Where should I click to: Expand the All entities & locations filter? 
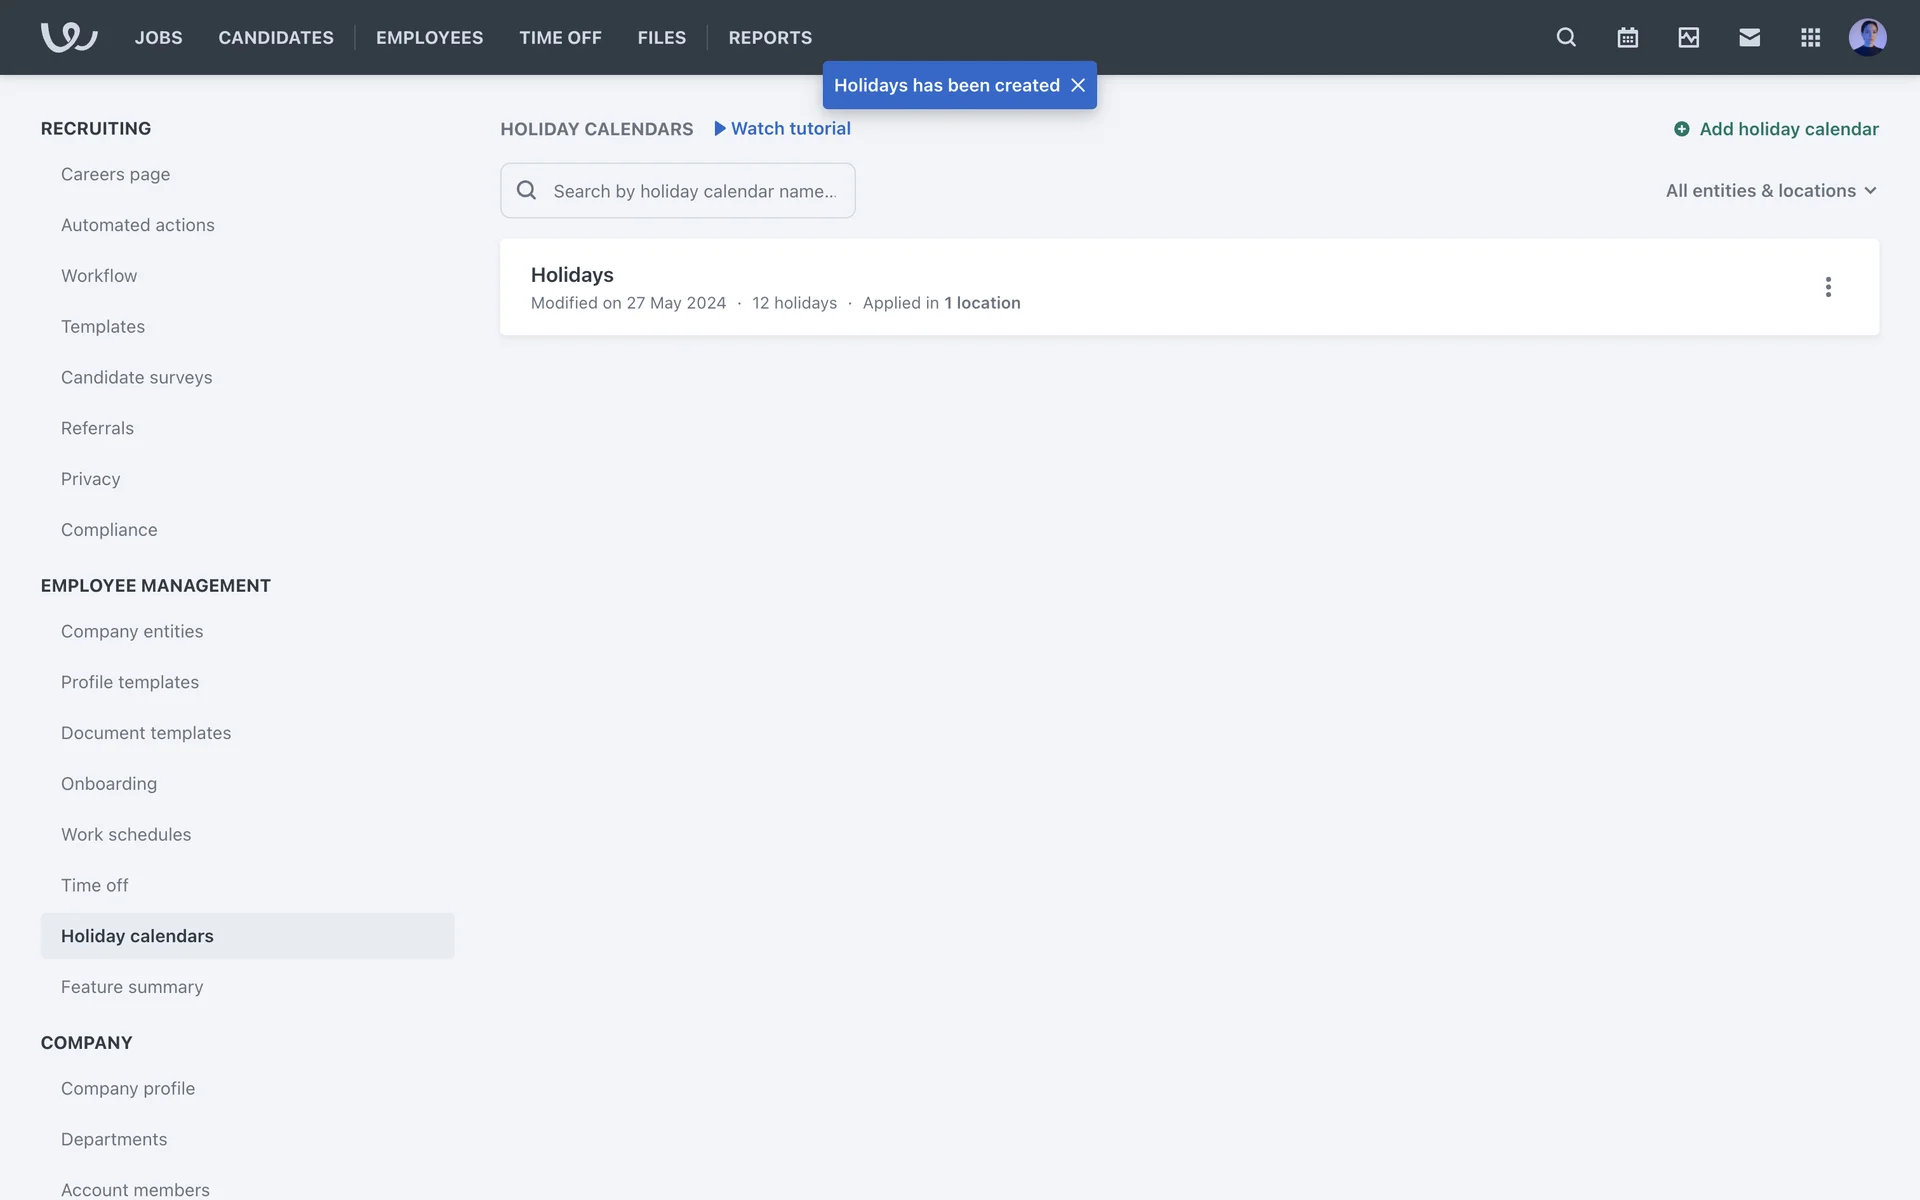pos(1771,190)
